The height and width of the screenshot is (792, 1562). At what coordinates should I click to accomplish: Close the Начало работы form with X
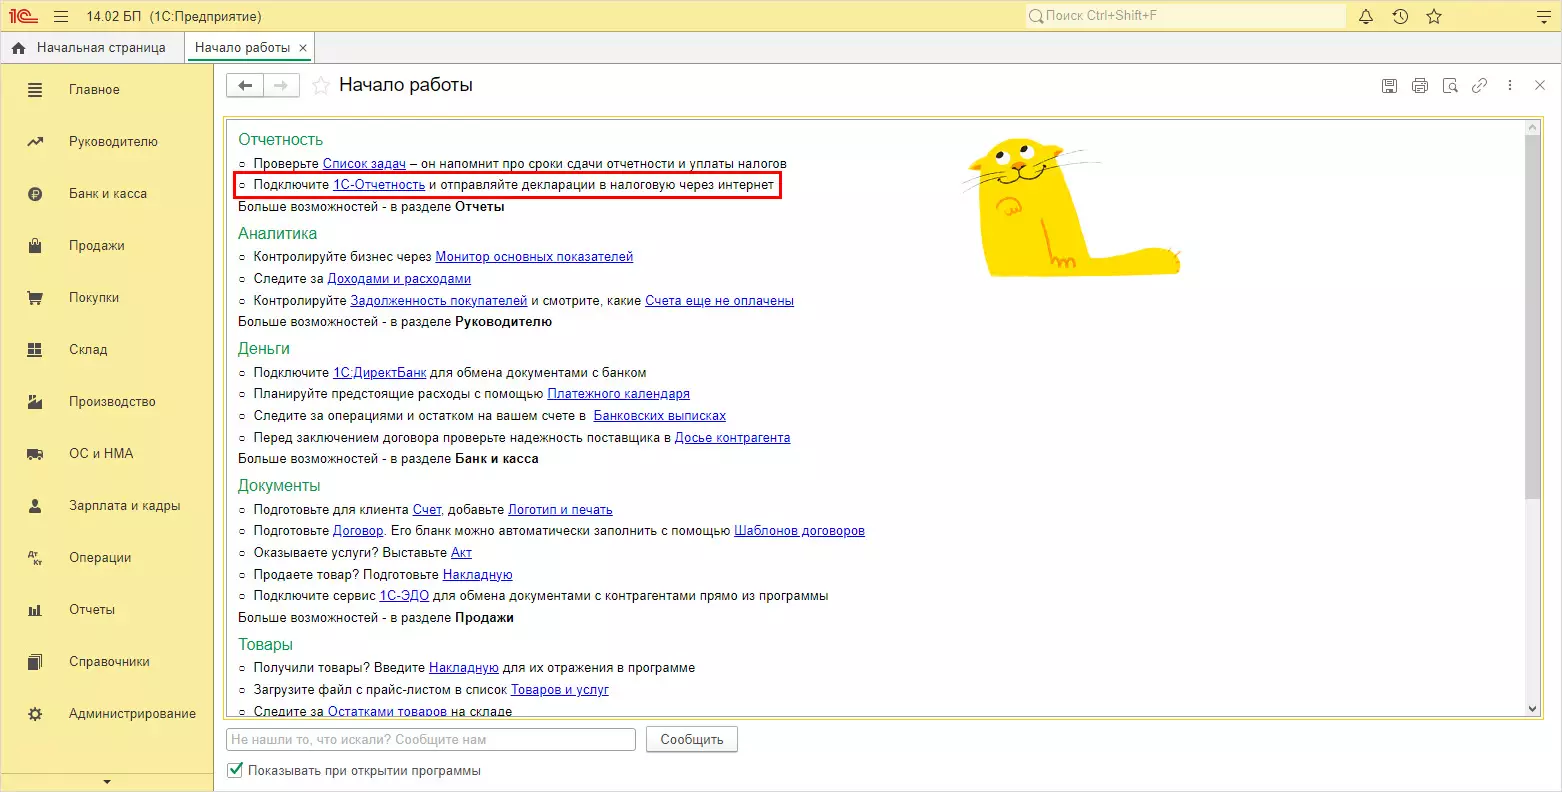point(1540,86)
